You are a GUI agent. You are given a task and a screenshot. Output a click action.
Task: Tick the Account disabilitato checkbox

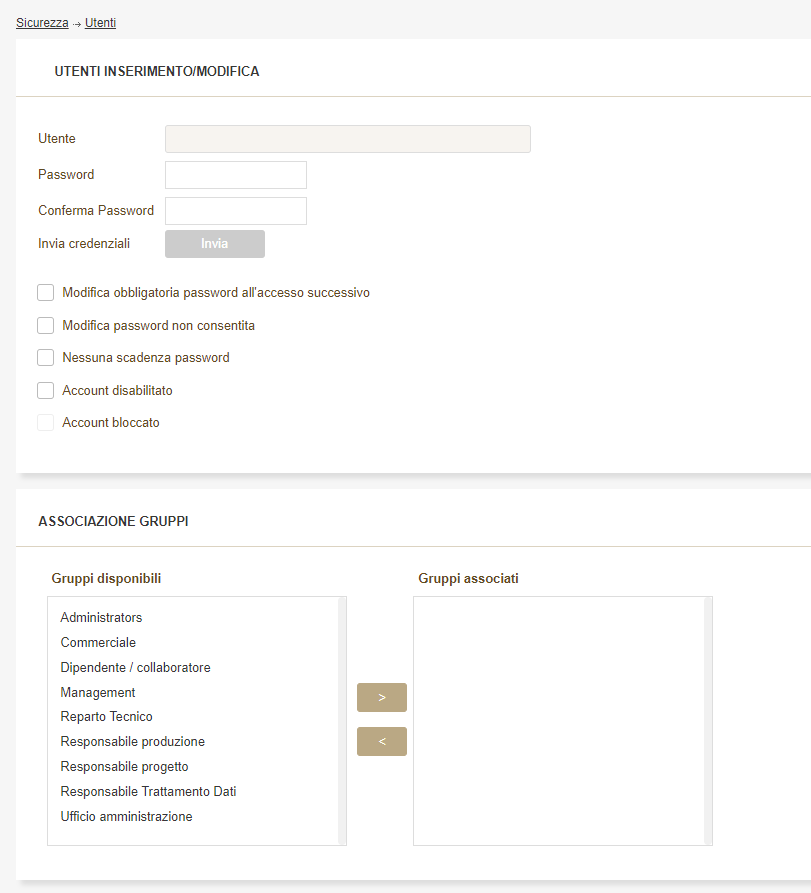[x=46, y=391]
